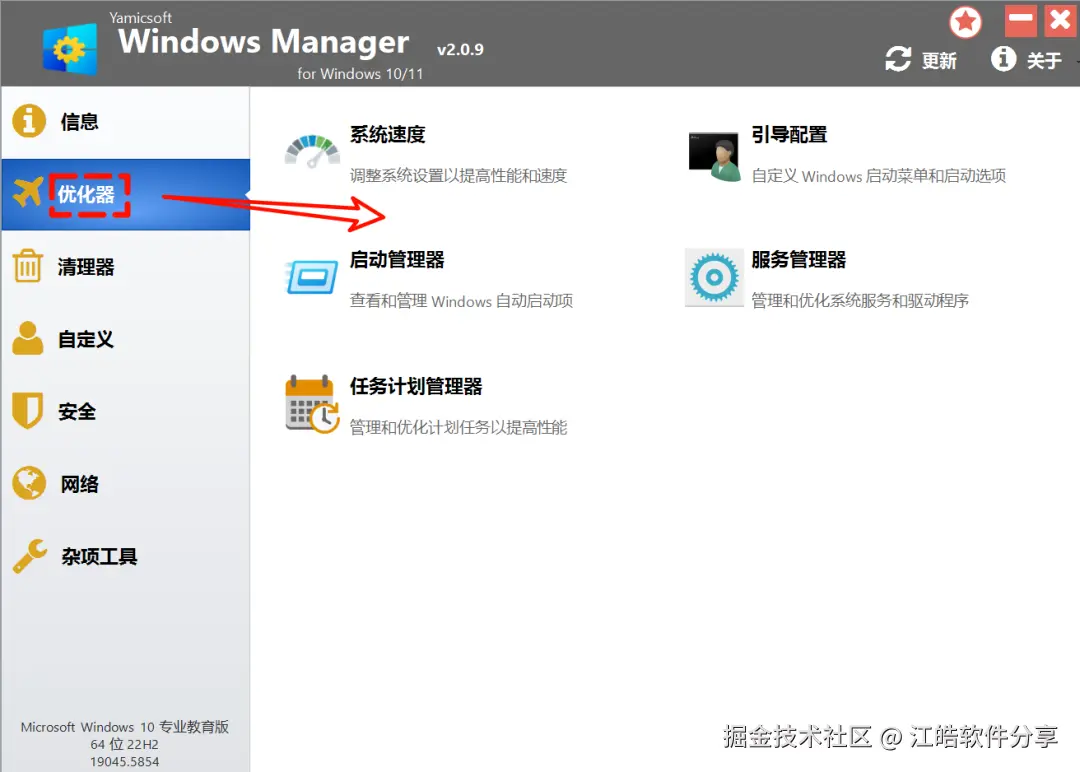Click the speedometer icon for 系统速度
1080x772 pixels.
(x=312, y=152)
